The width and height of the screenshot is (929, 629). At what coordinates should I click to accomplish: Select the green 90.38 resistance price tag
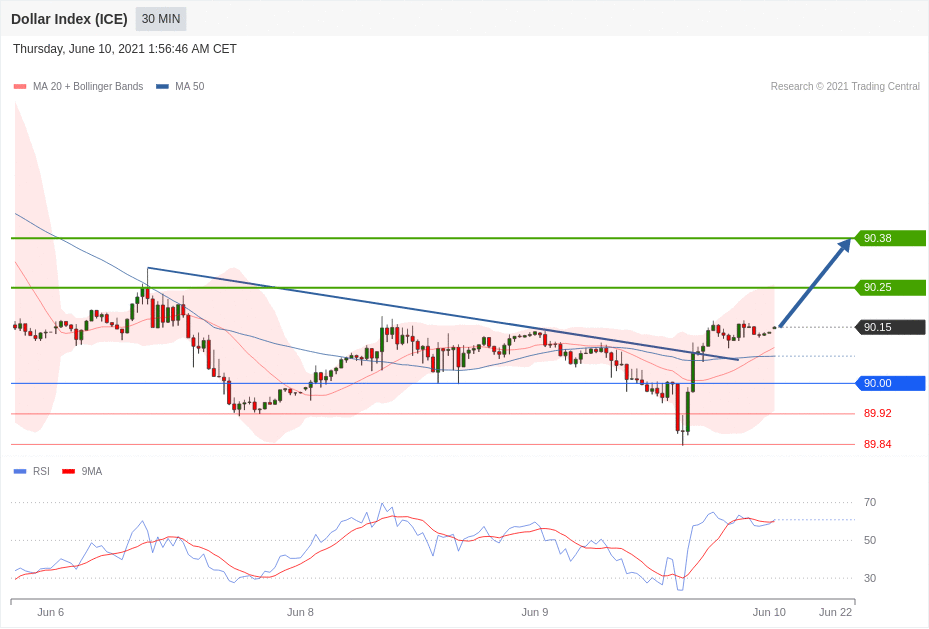click(x=889, y=238)
